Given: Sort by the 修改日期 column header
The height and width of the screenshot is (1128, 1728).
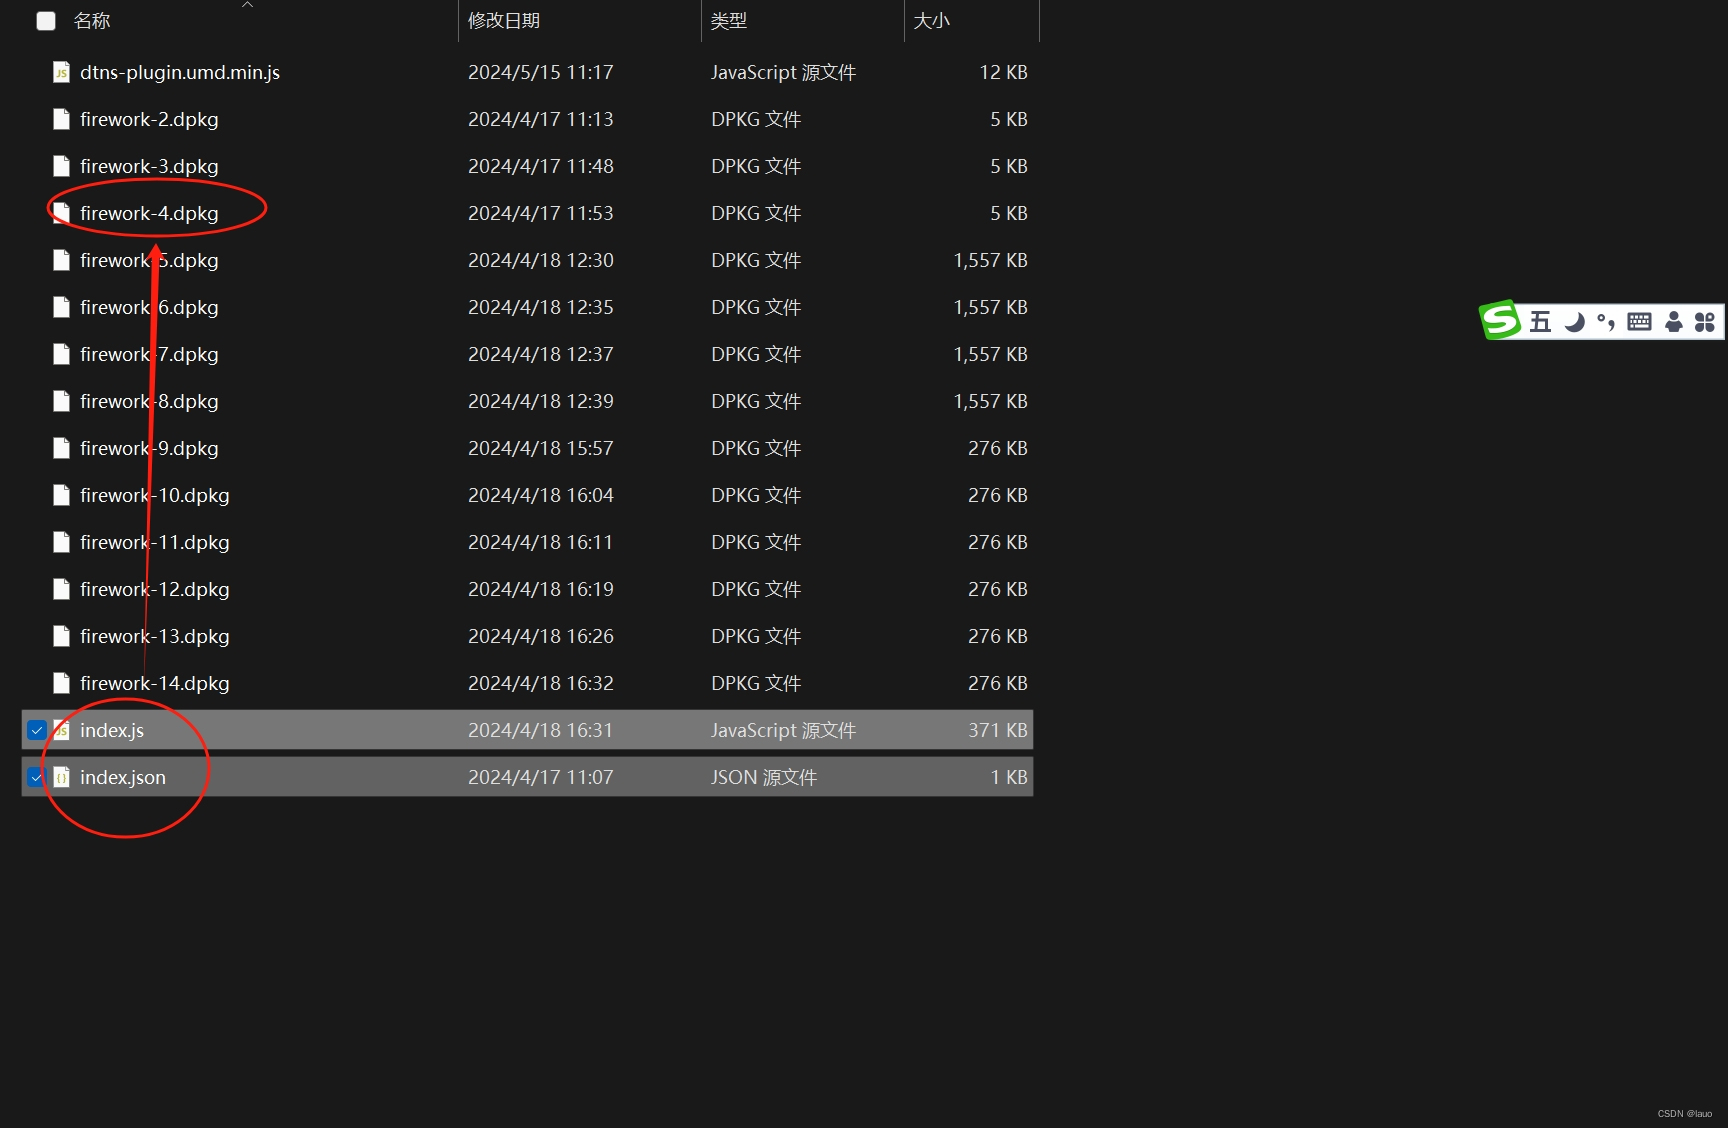Looking at the screenshot, I should tap(504, 20).
